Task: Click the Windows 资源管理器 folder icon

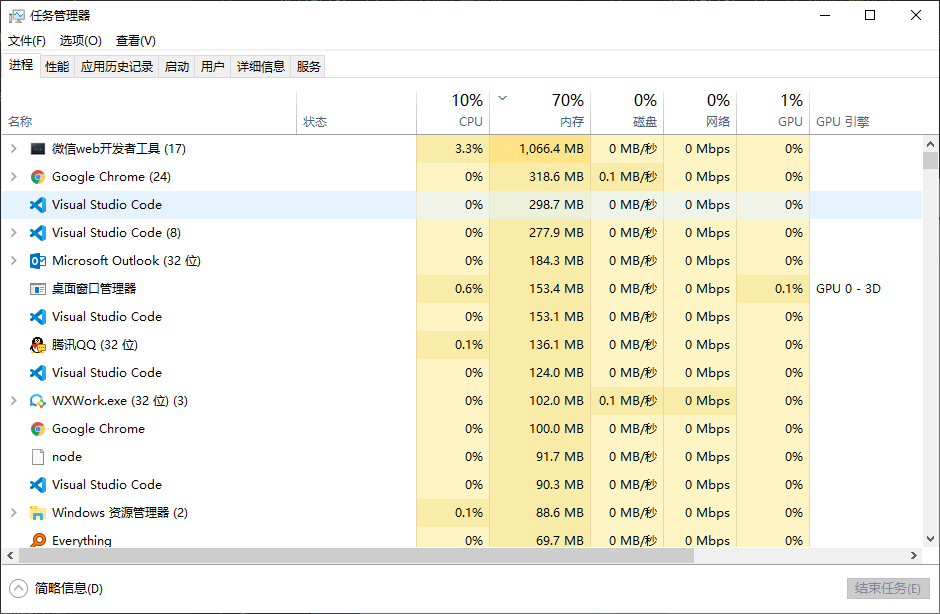Action: point(38,513)
